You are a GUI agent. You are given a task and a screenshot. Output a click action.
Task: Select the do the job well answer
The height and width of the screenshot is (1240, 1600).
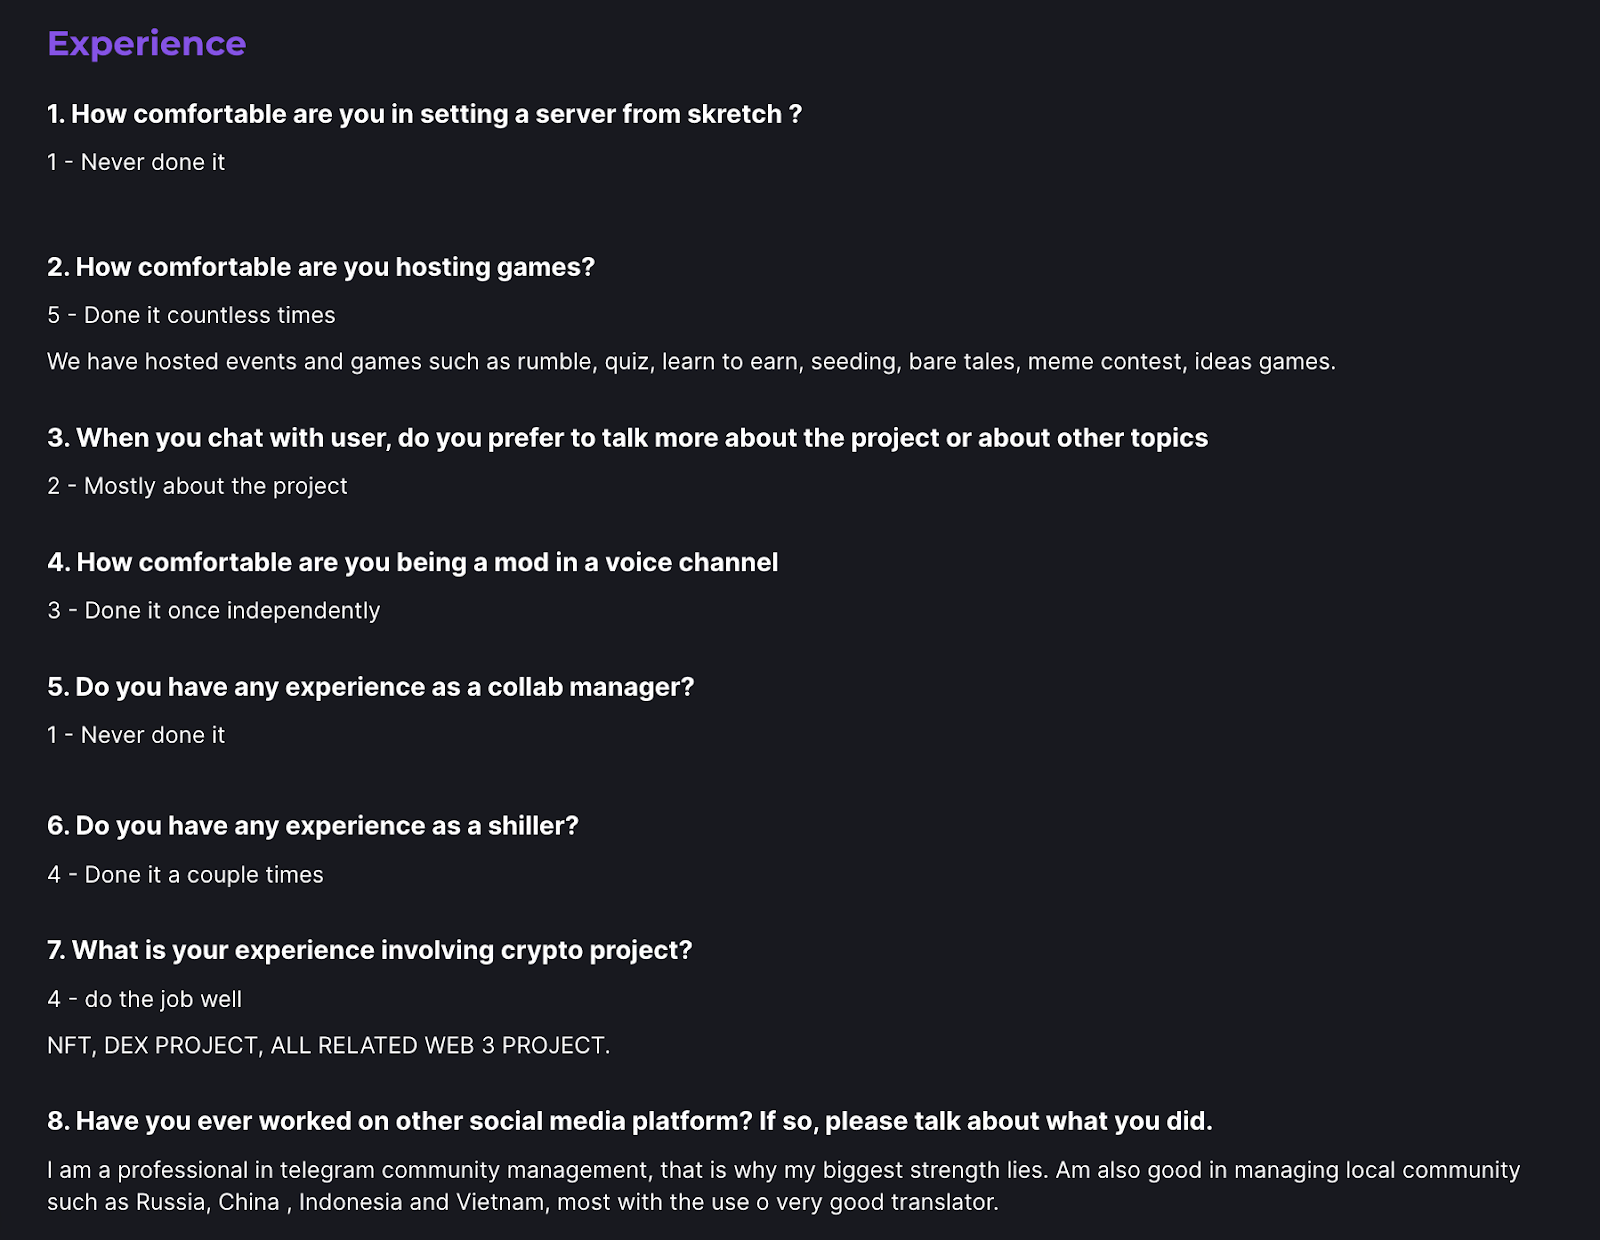[x=144, y=999]
